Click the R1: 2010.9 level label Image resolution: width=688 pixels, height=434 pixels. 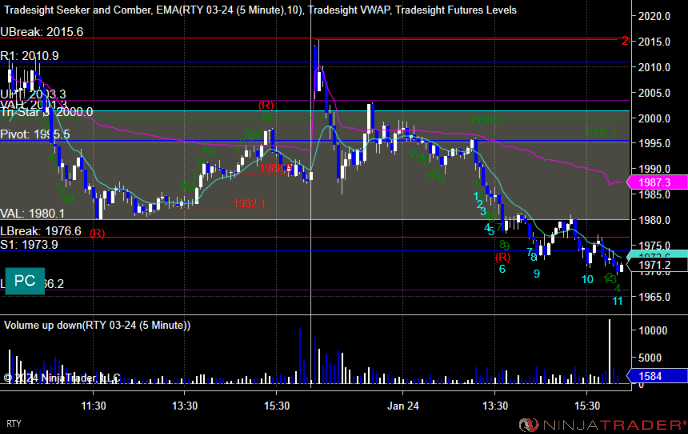point(29,56)
